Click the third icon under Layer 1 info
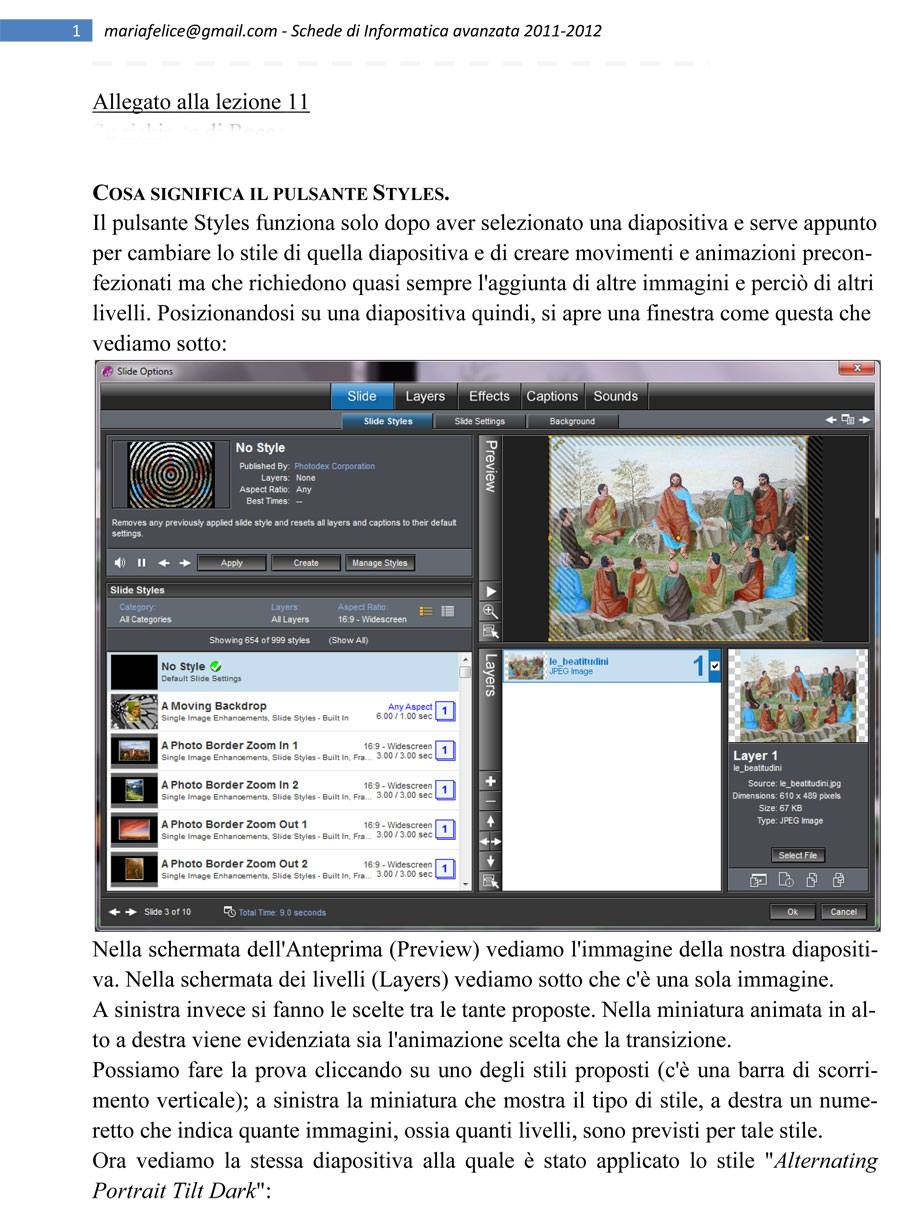Image resolution: width=900 pixels, height=1218 pixels. [813, 880]
